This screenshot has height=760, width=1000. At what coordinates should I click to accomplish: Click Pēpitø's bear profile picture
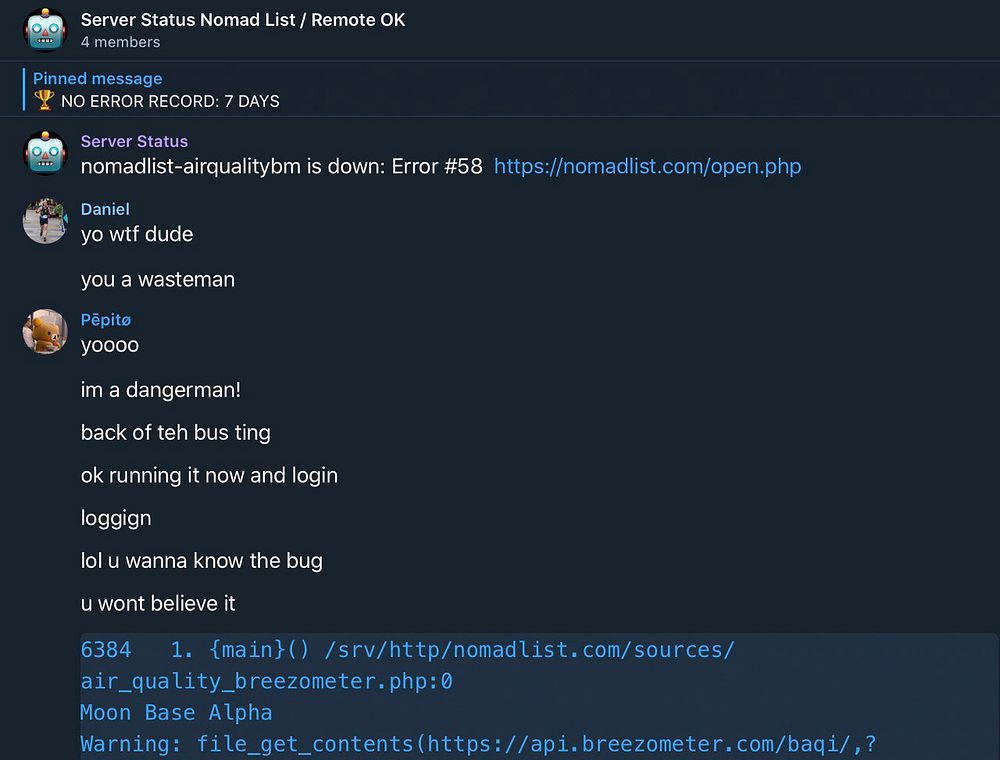tap(45, 332)
